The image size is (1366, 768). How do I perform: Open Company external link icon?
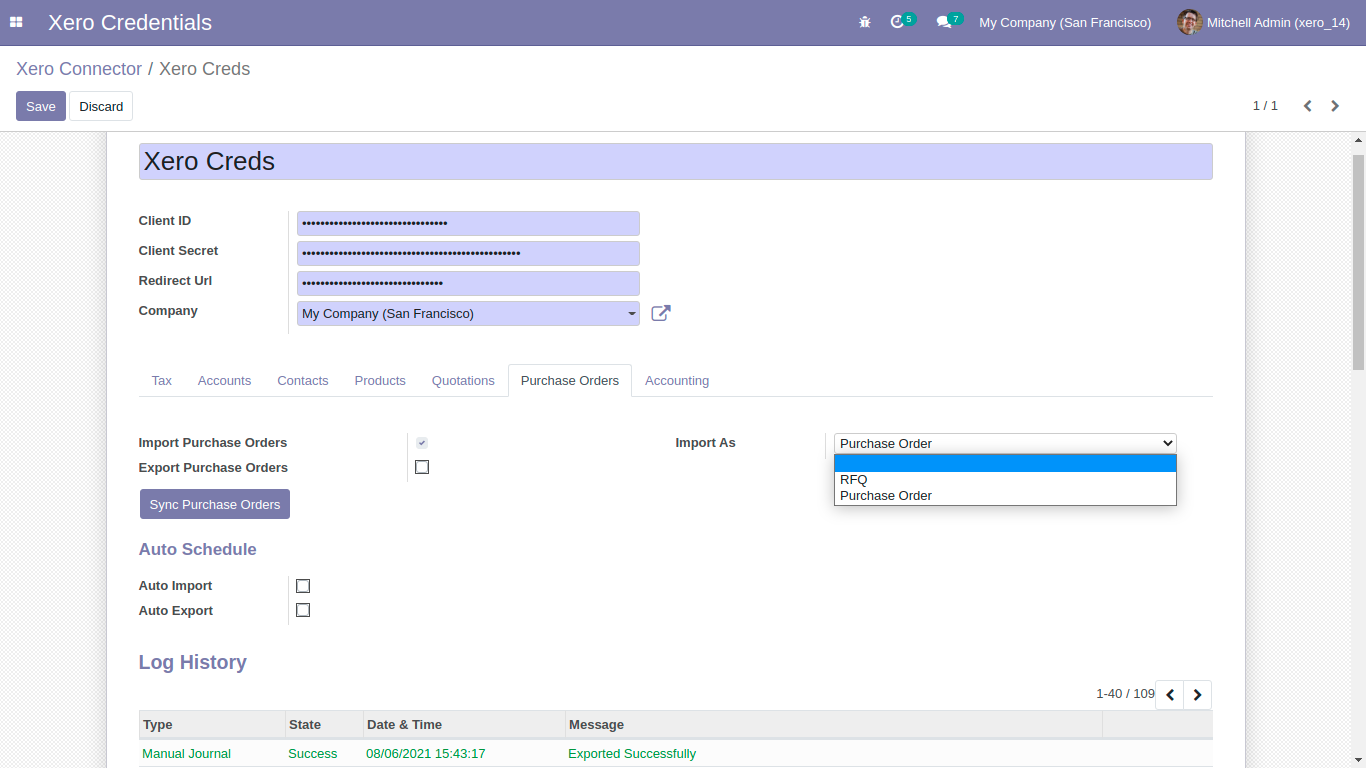point(660,313)
